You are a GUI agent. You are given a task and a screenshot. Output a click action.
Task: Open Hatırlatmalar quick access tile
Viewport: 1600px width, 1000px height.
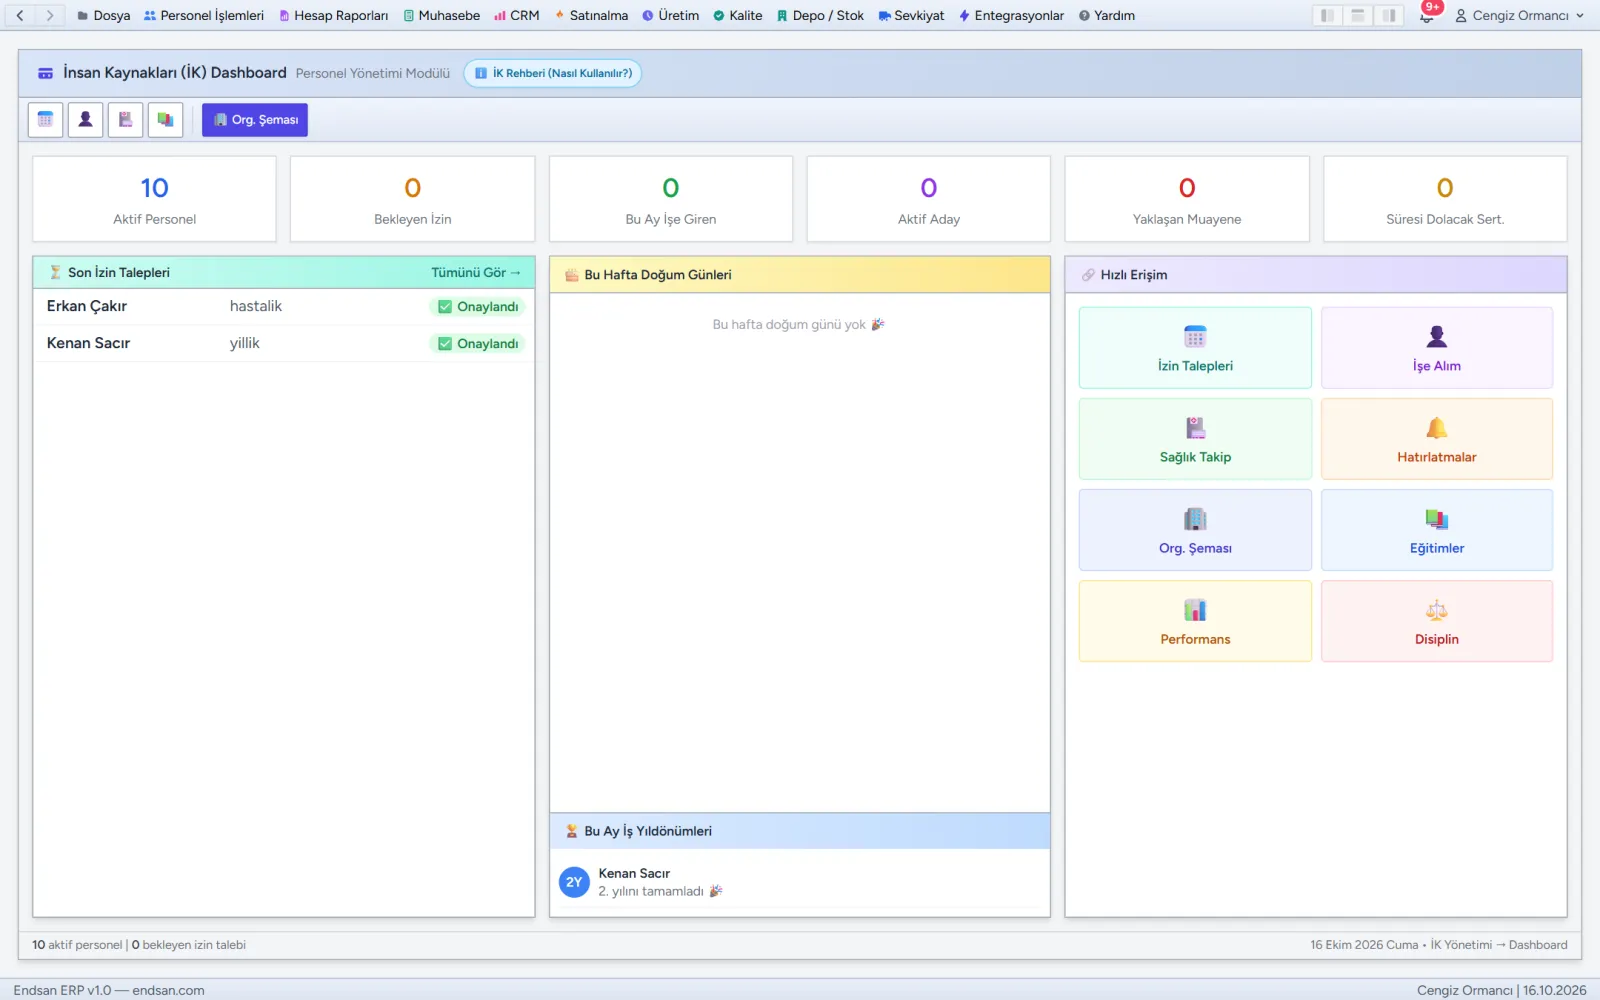click(1437, 439)
